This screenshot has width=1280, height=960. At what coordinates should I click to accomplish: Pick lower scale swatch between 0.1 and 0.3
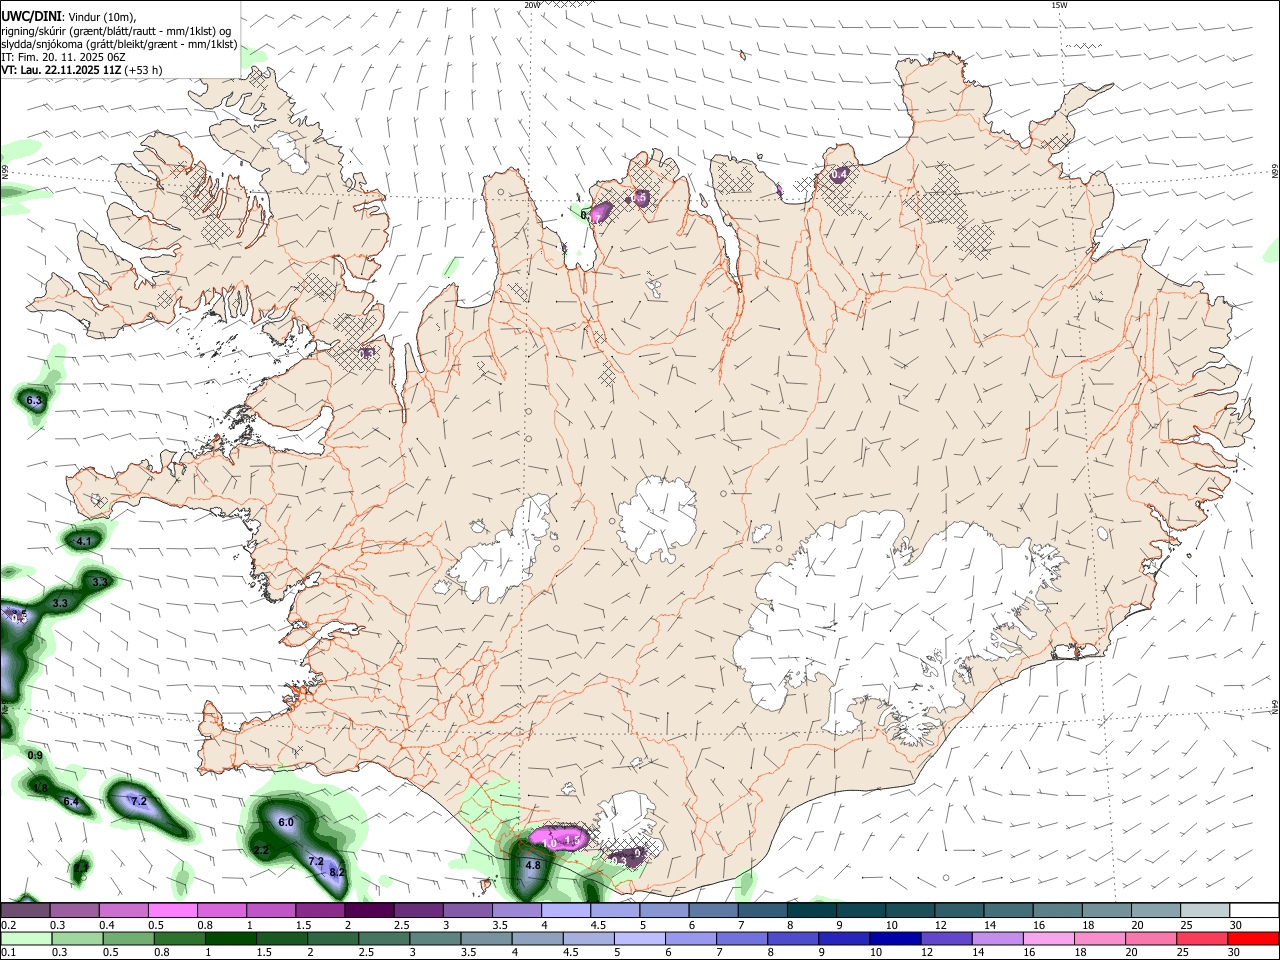click(27, 939)
